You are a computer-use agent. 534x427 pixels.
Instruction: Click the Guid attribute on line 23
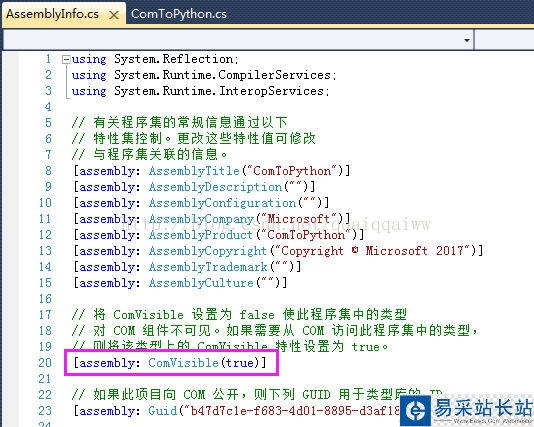[x=237, y=411]
